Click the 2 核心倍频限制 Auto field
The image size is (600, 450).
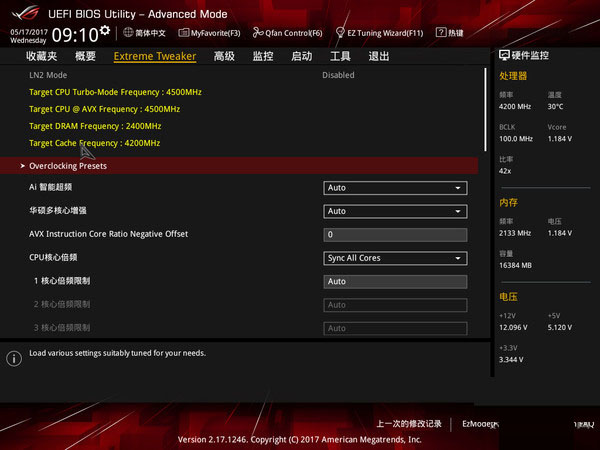pos(395,305)
